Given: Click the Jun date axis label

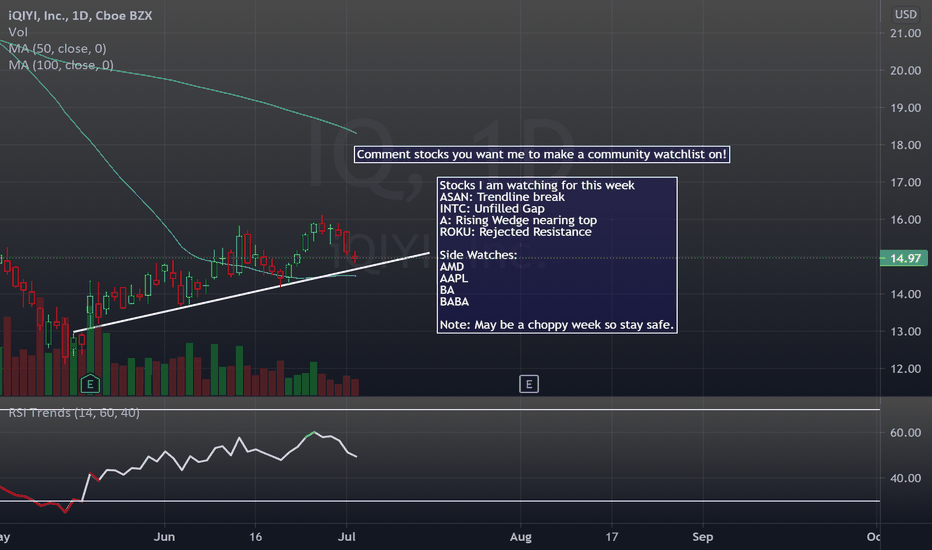Looking at the screenshot, I should pos(164,536).
